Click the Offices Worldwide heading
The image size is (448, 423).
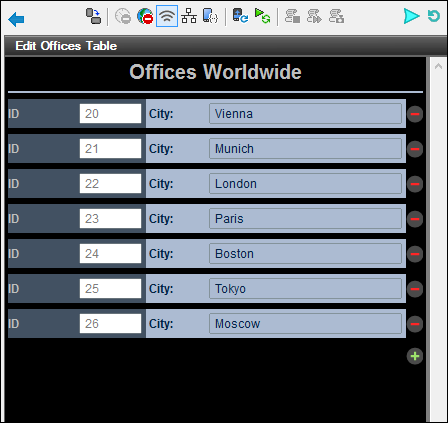click(x=215, y=72)
